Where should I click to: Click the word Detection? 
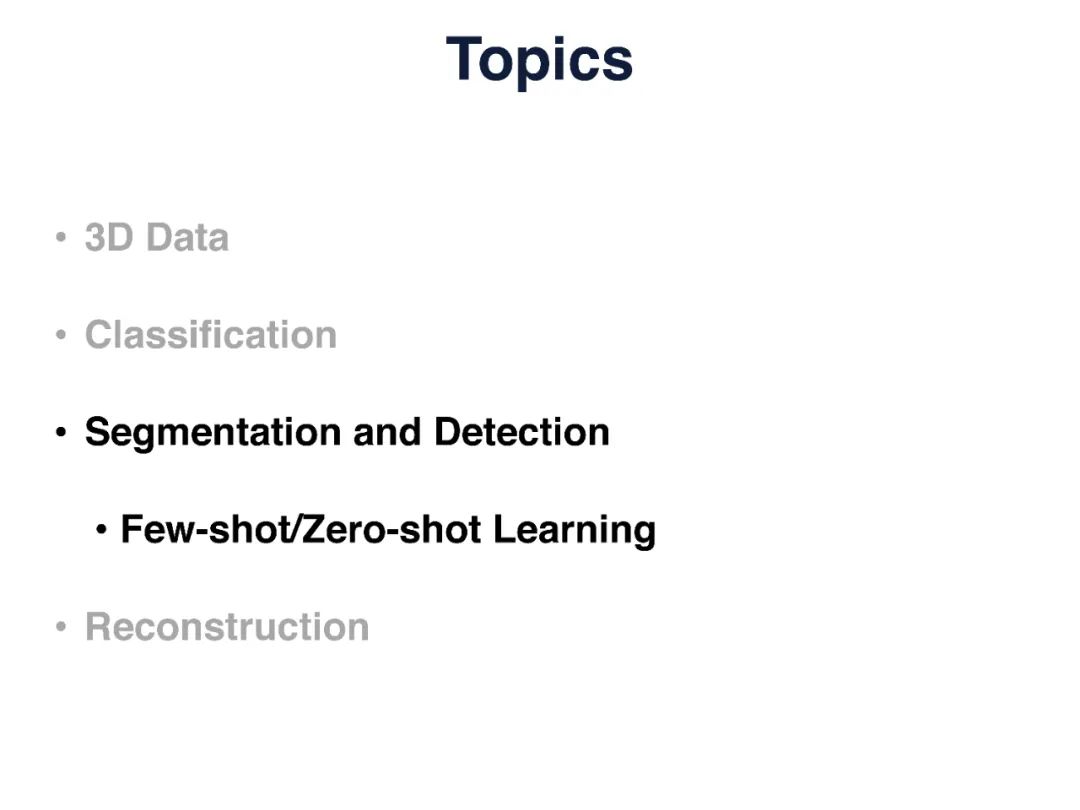521,432
